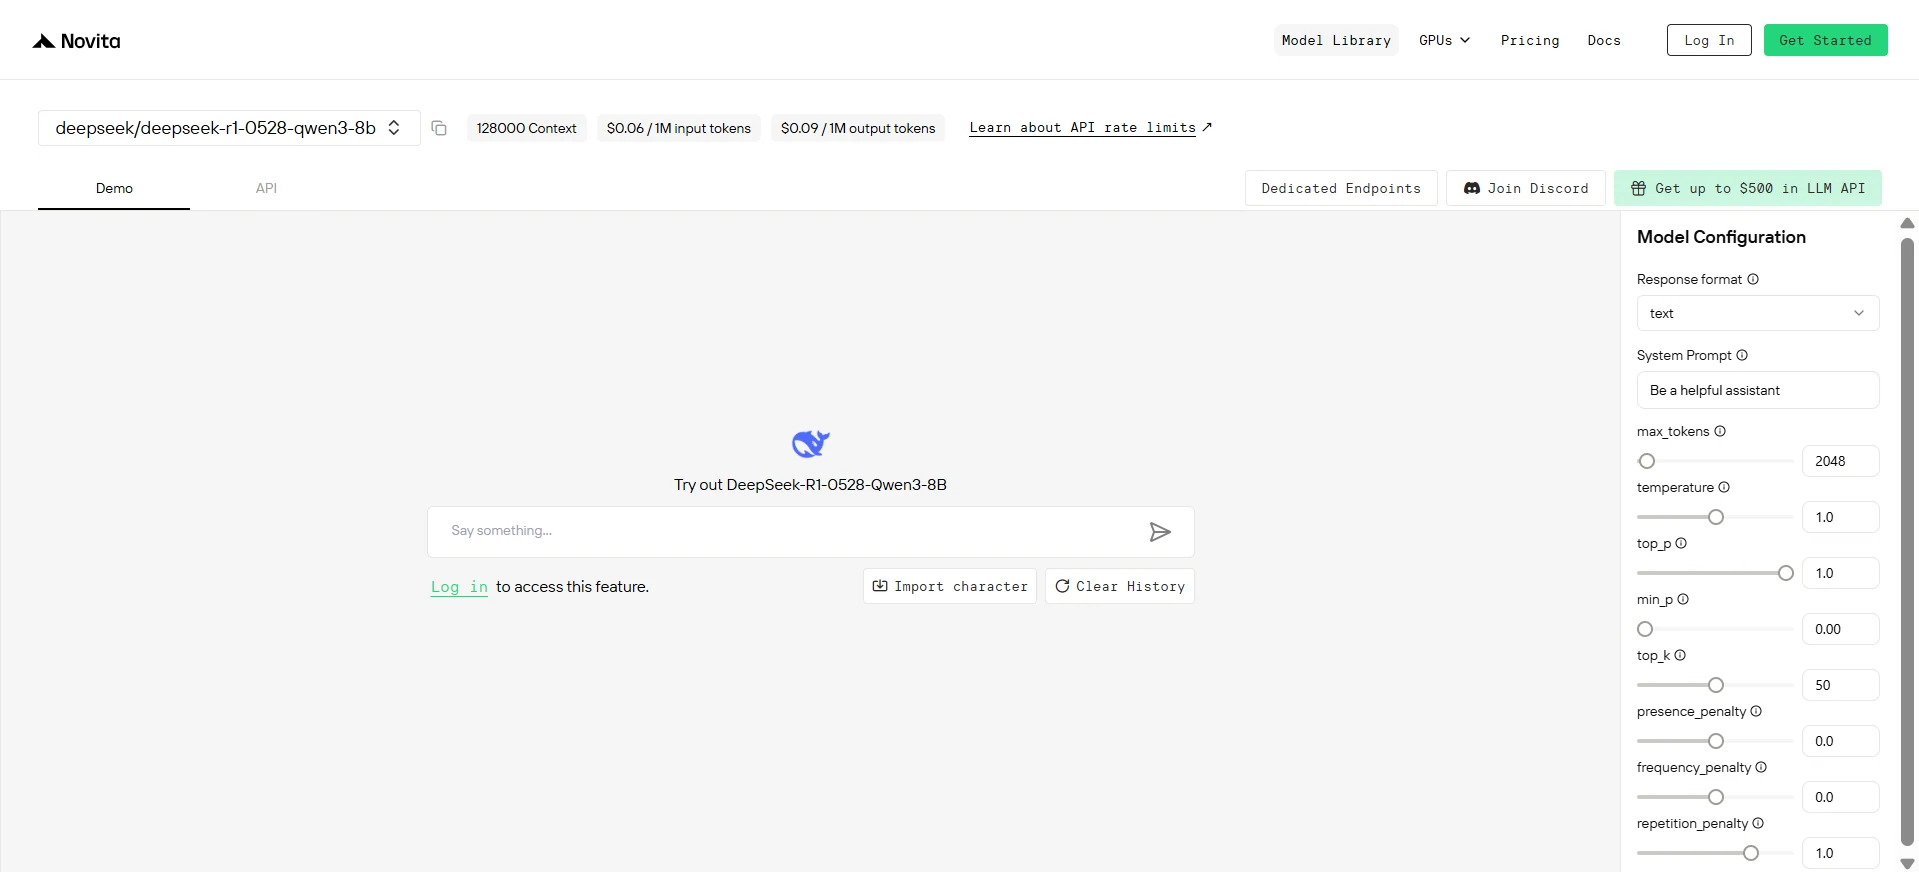
Task: Click the Get Started button
Action: click(1825, 40)
